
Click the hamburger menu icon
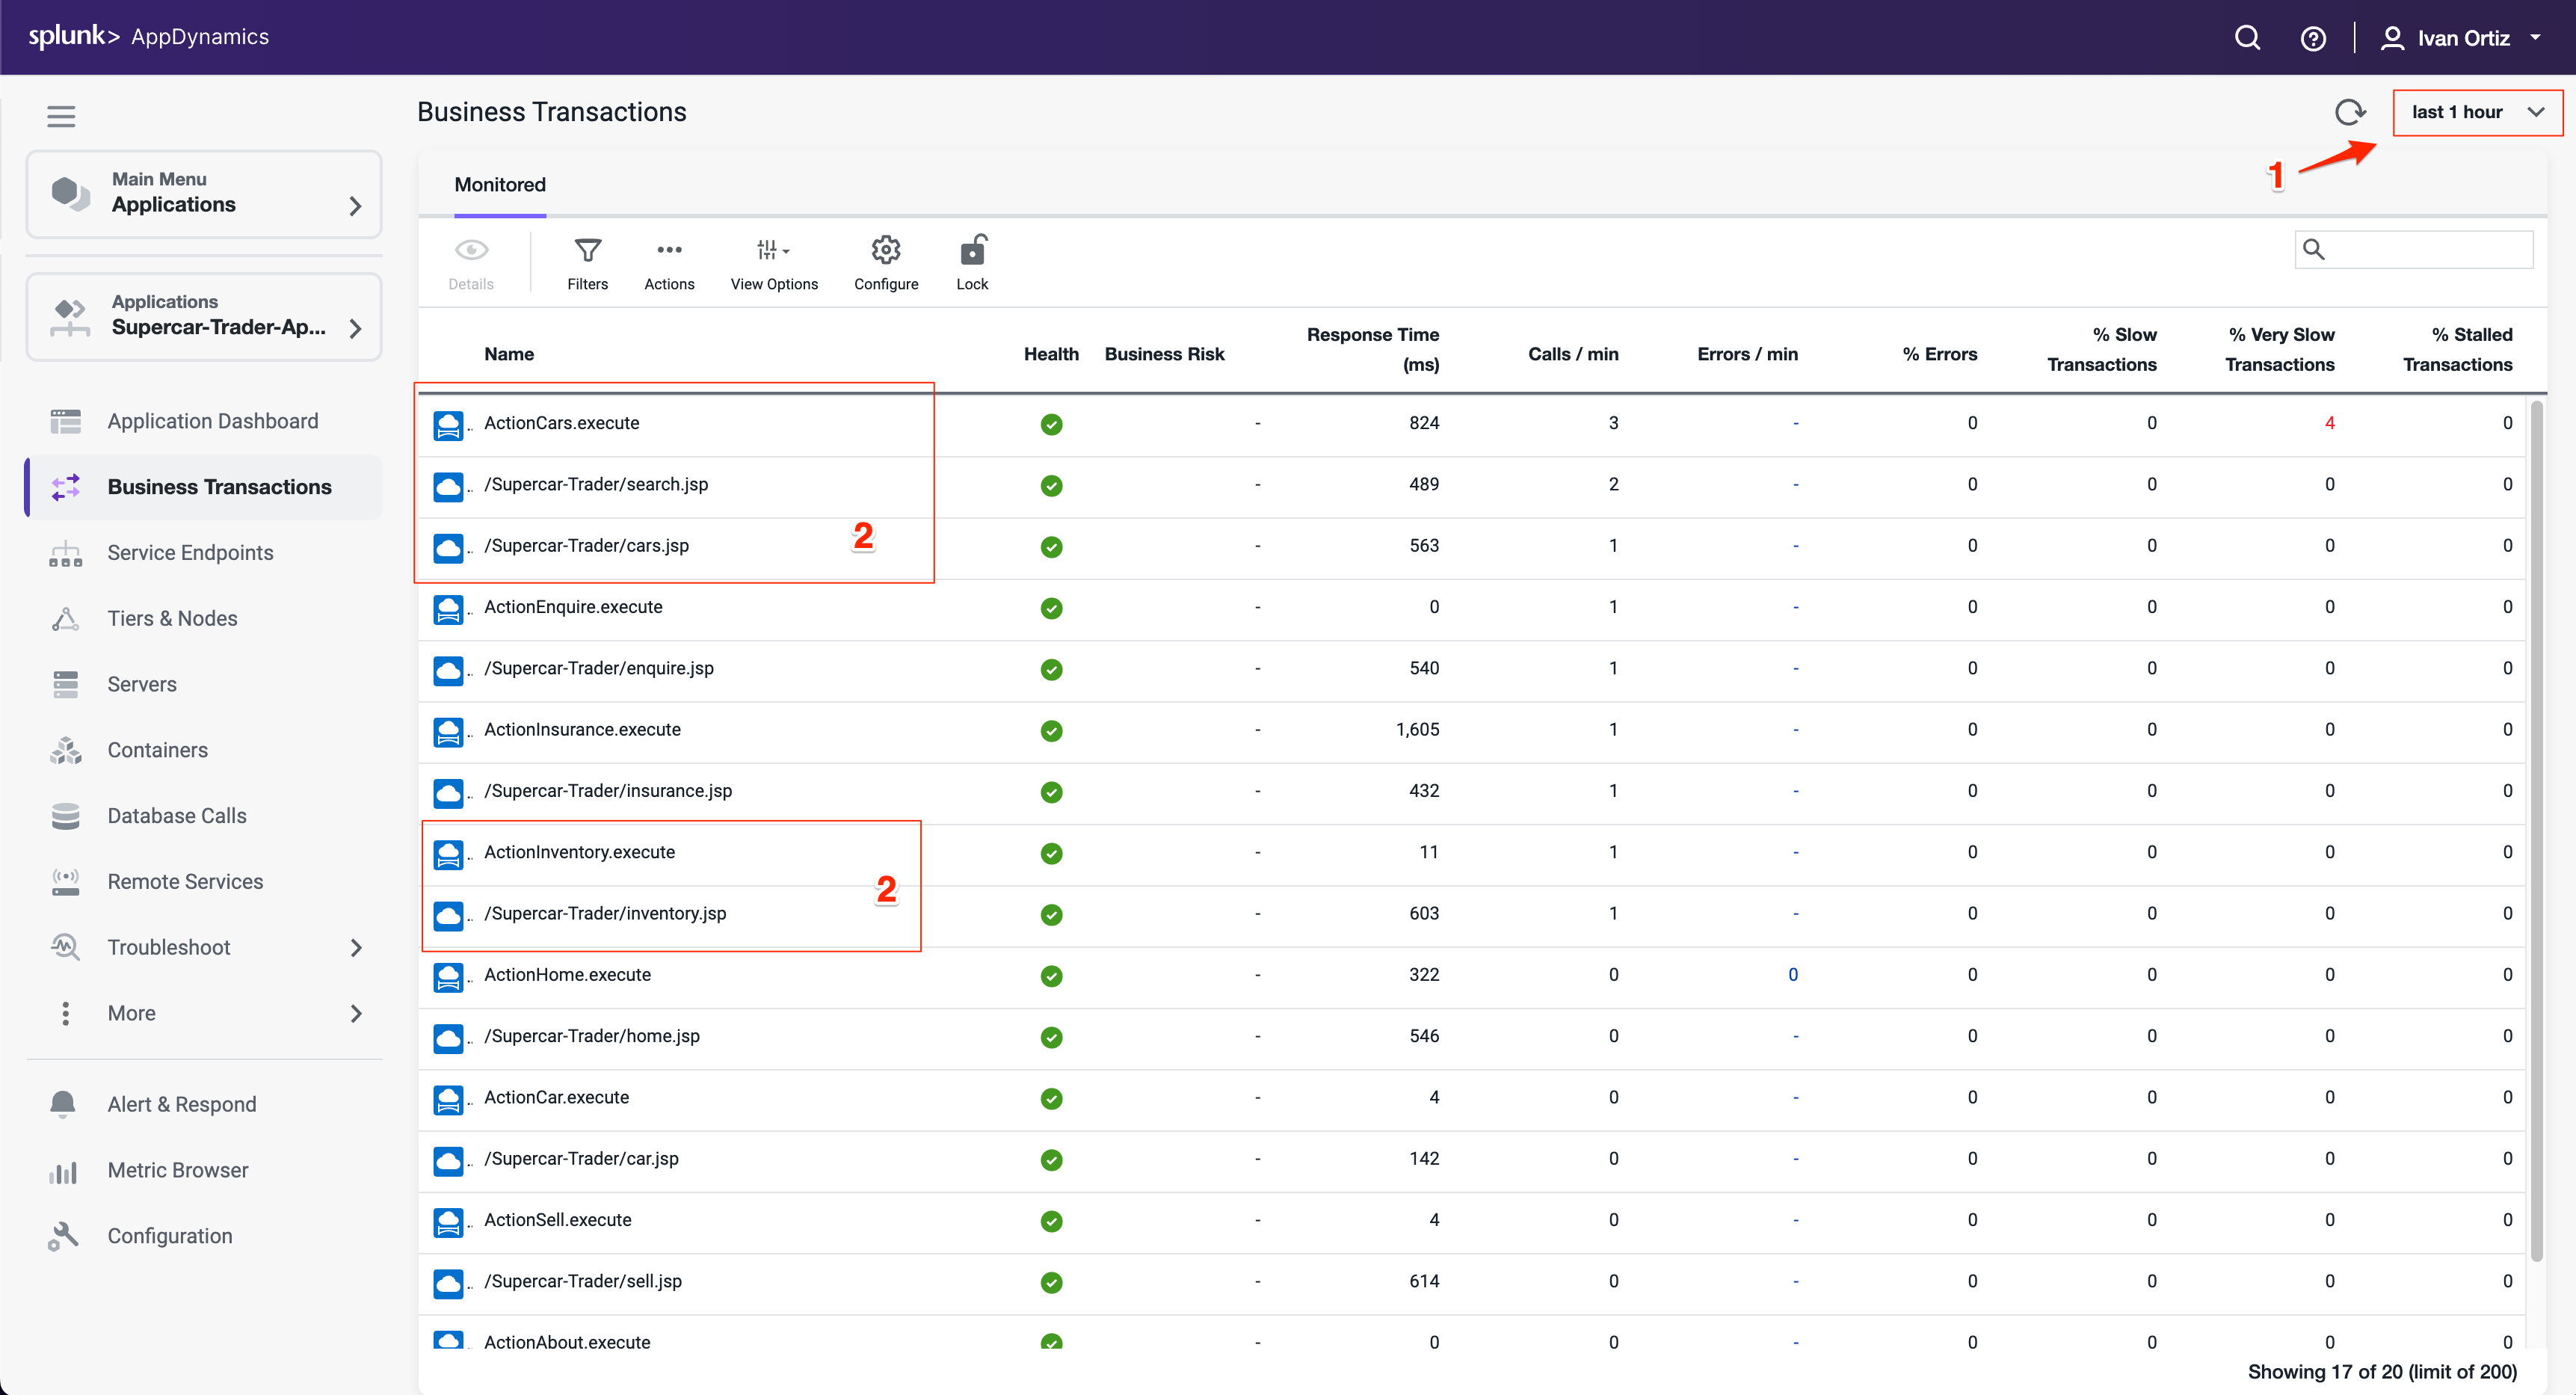click(x=61, y=116)
